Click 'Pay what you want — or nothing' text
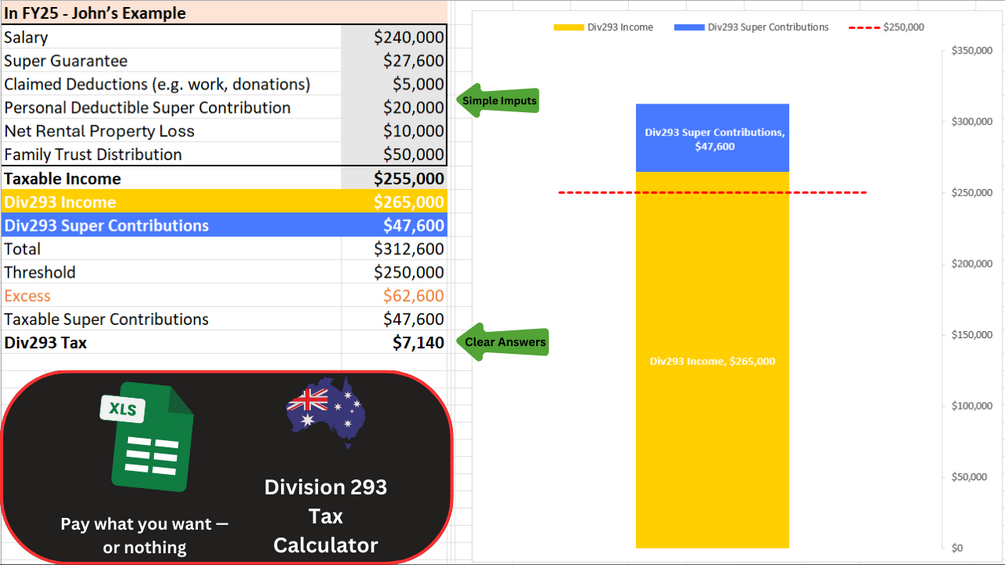1005x565 pixels. point(144,535)
